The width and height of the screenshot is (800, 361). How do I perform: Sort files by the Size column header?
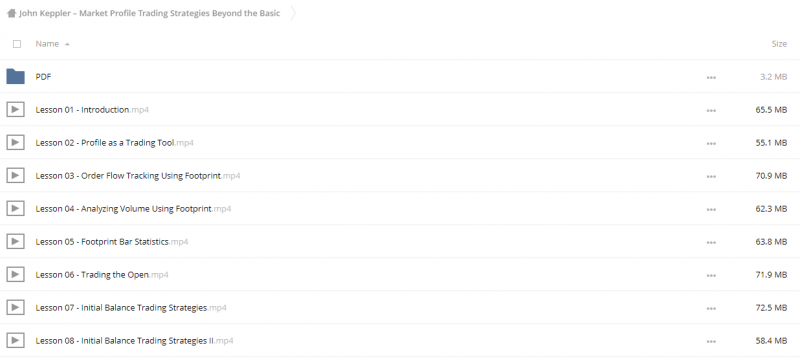(x=779, y=44)
